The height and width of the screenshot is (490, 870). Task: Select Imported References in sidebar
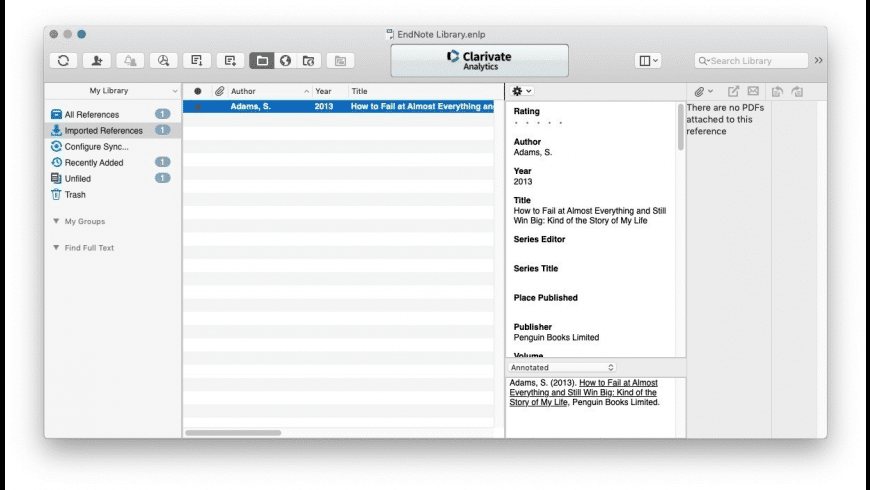click(103, 130)
